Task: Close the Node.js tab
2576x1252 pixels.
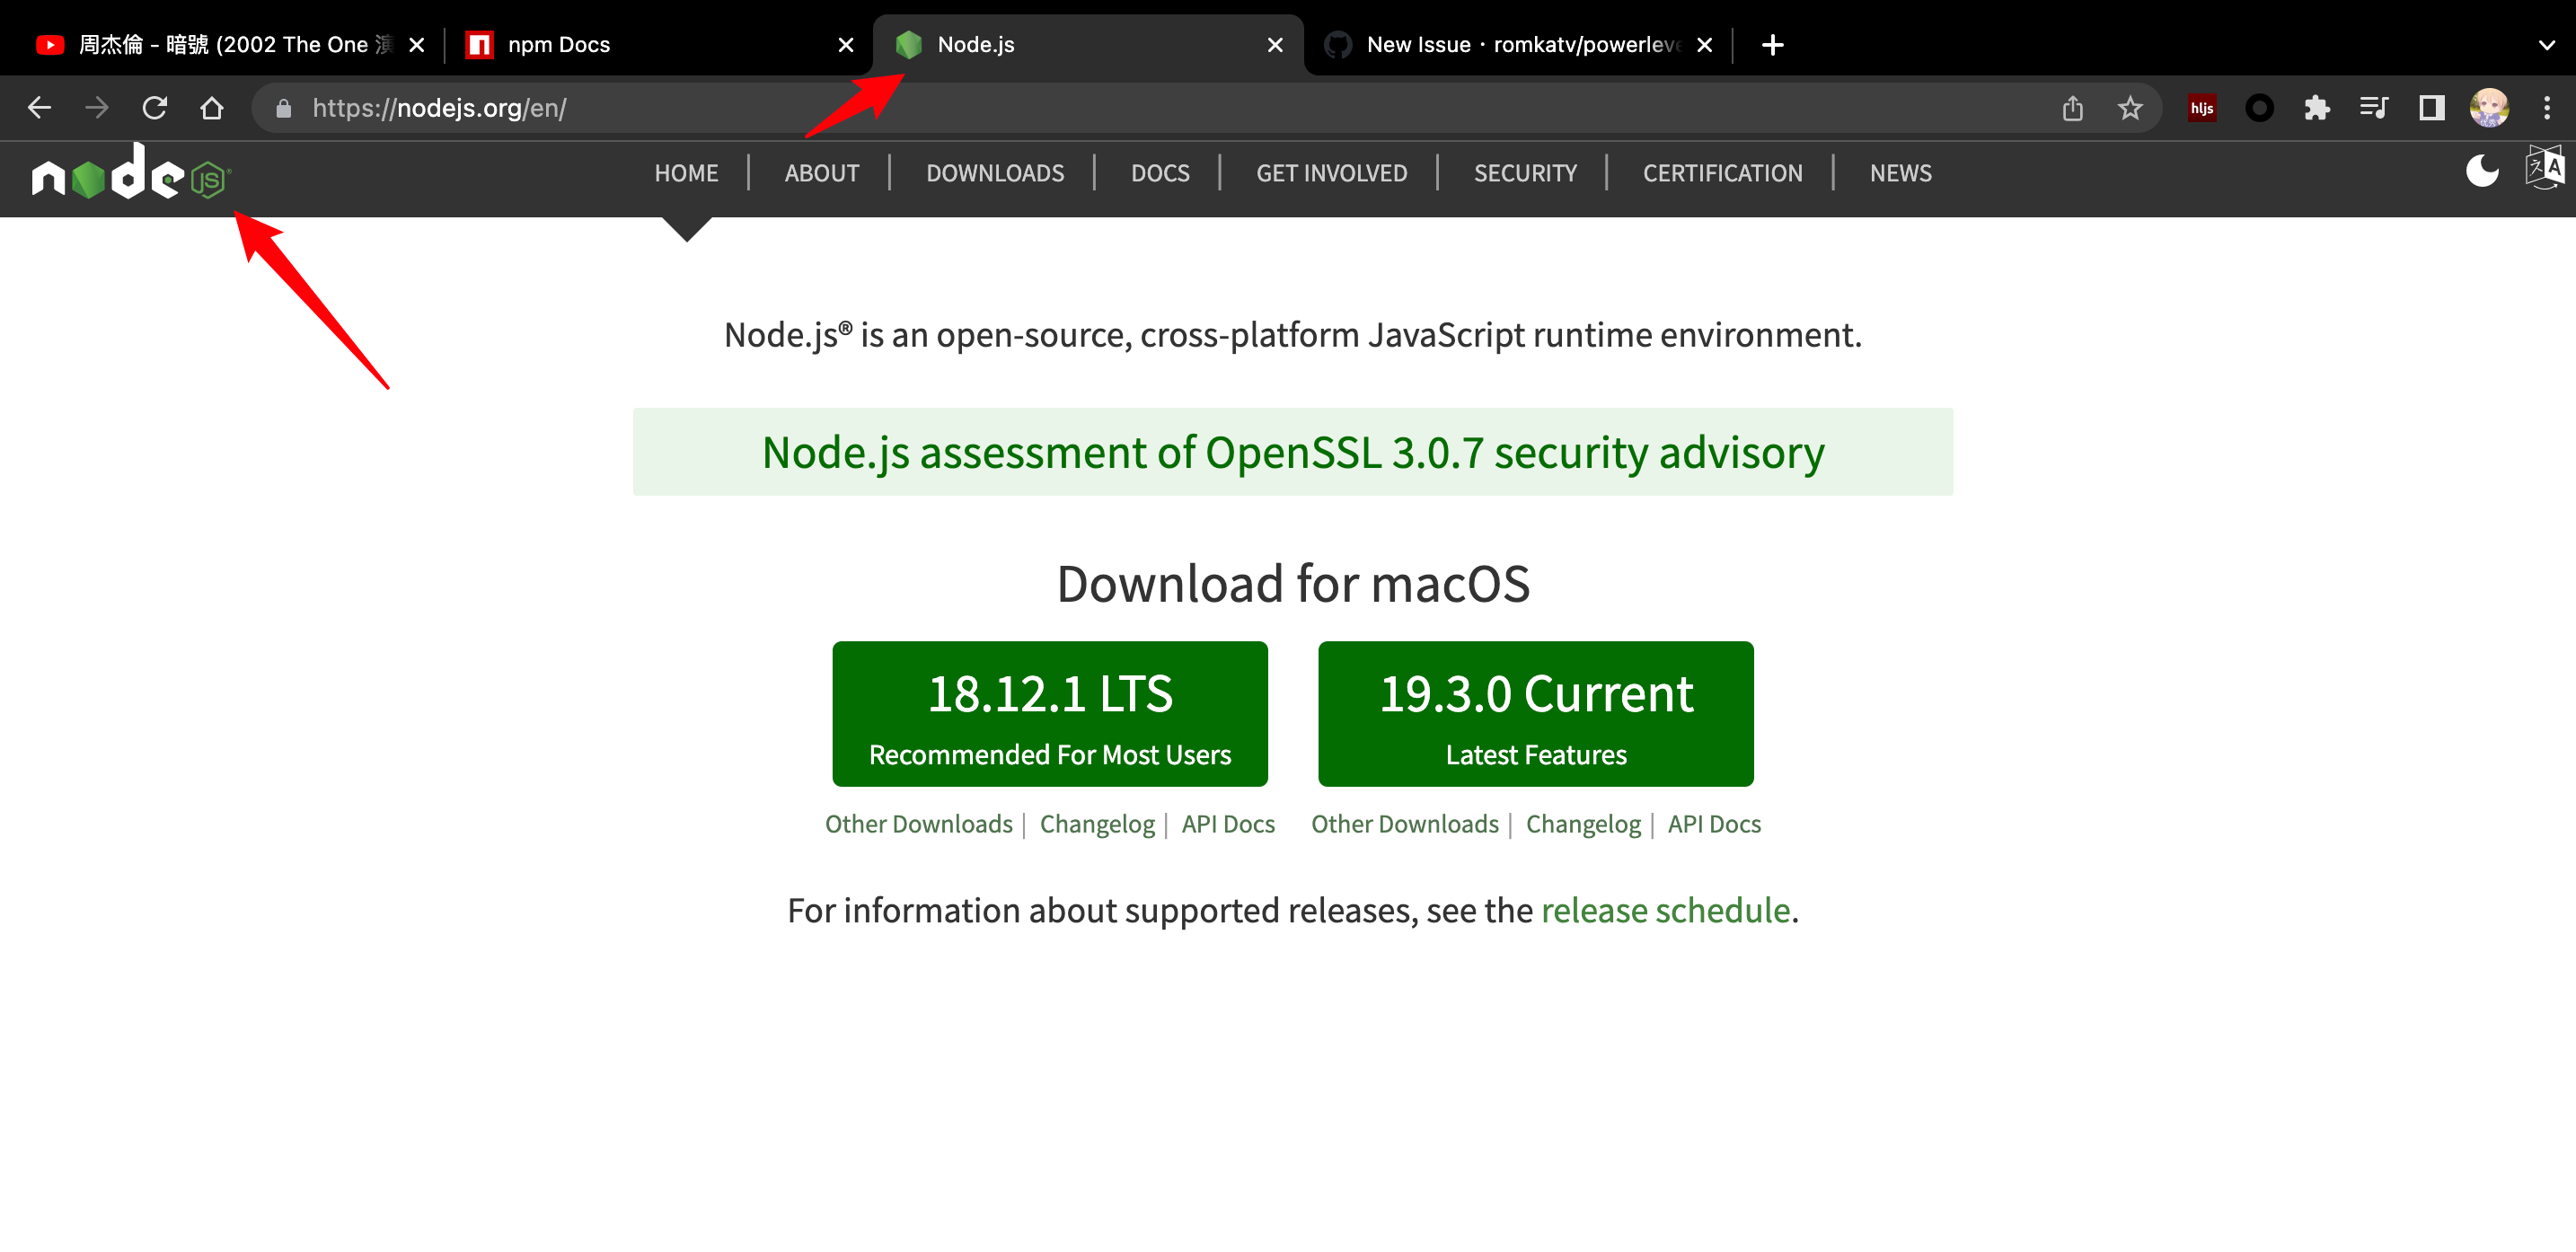Action: point(1275,45)
